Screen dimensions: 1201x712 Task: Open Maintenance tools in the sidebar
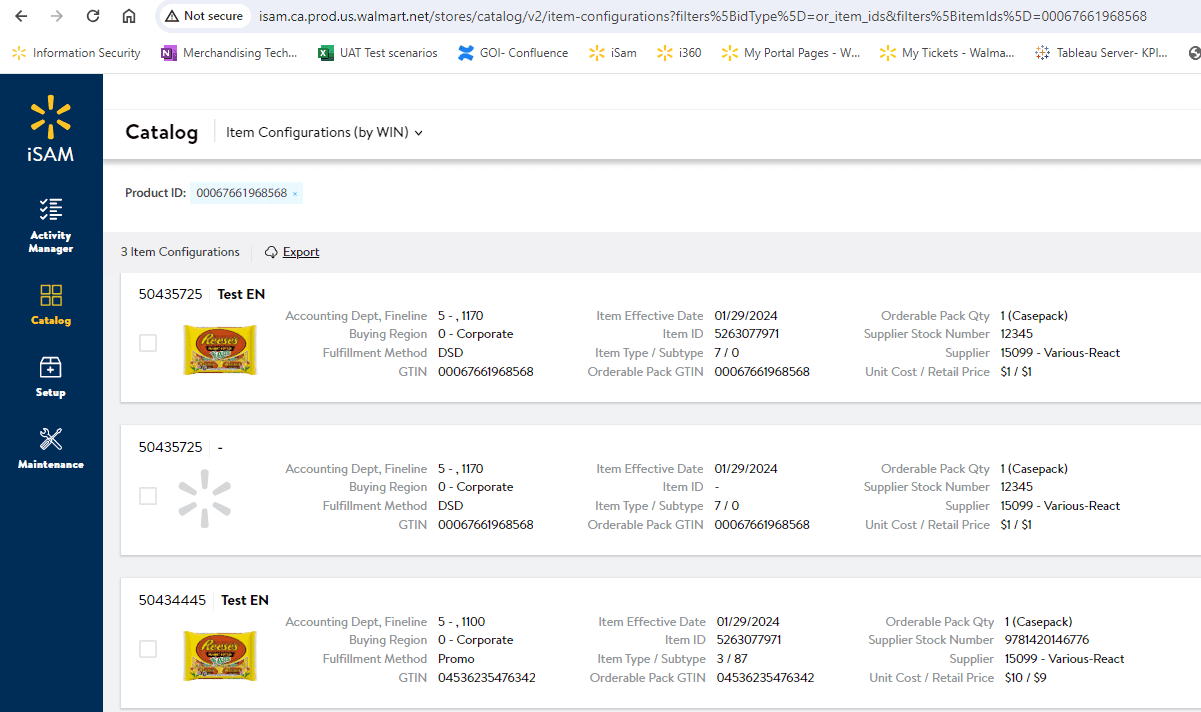click(x=51, y=448)
